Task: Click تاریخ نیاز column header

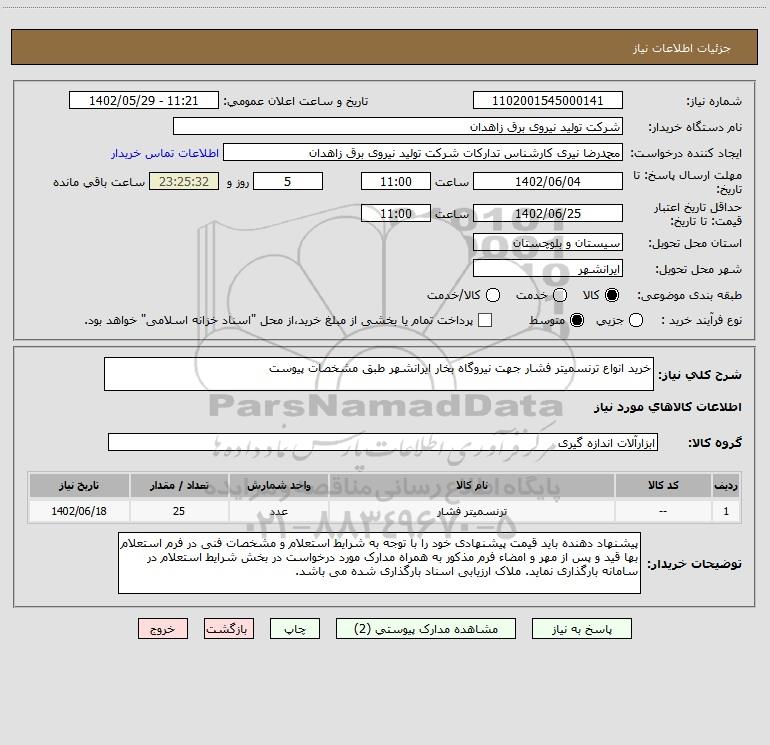Action: [79, 485]
